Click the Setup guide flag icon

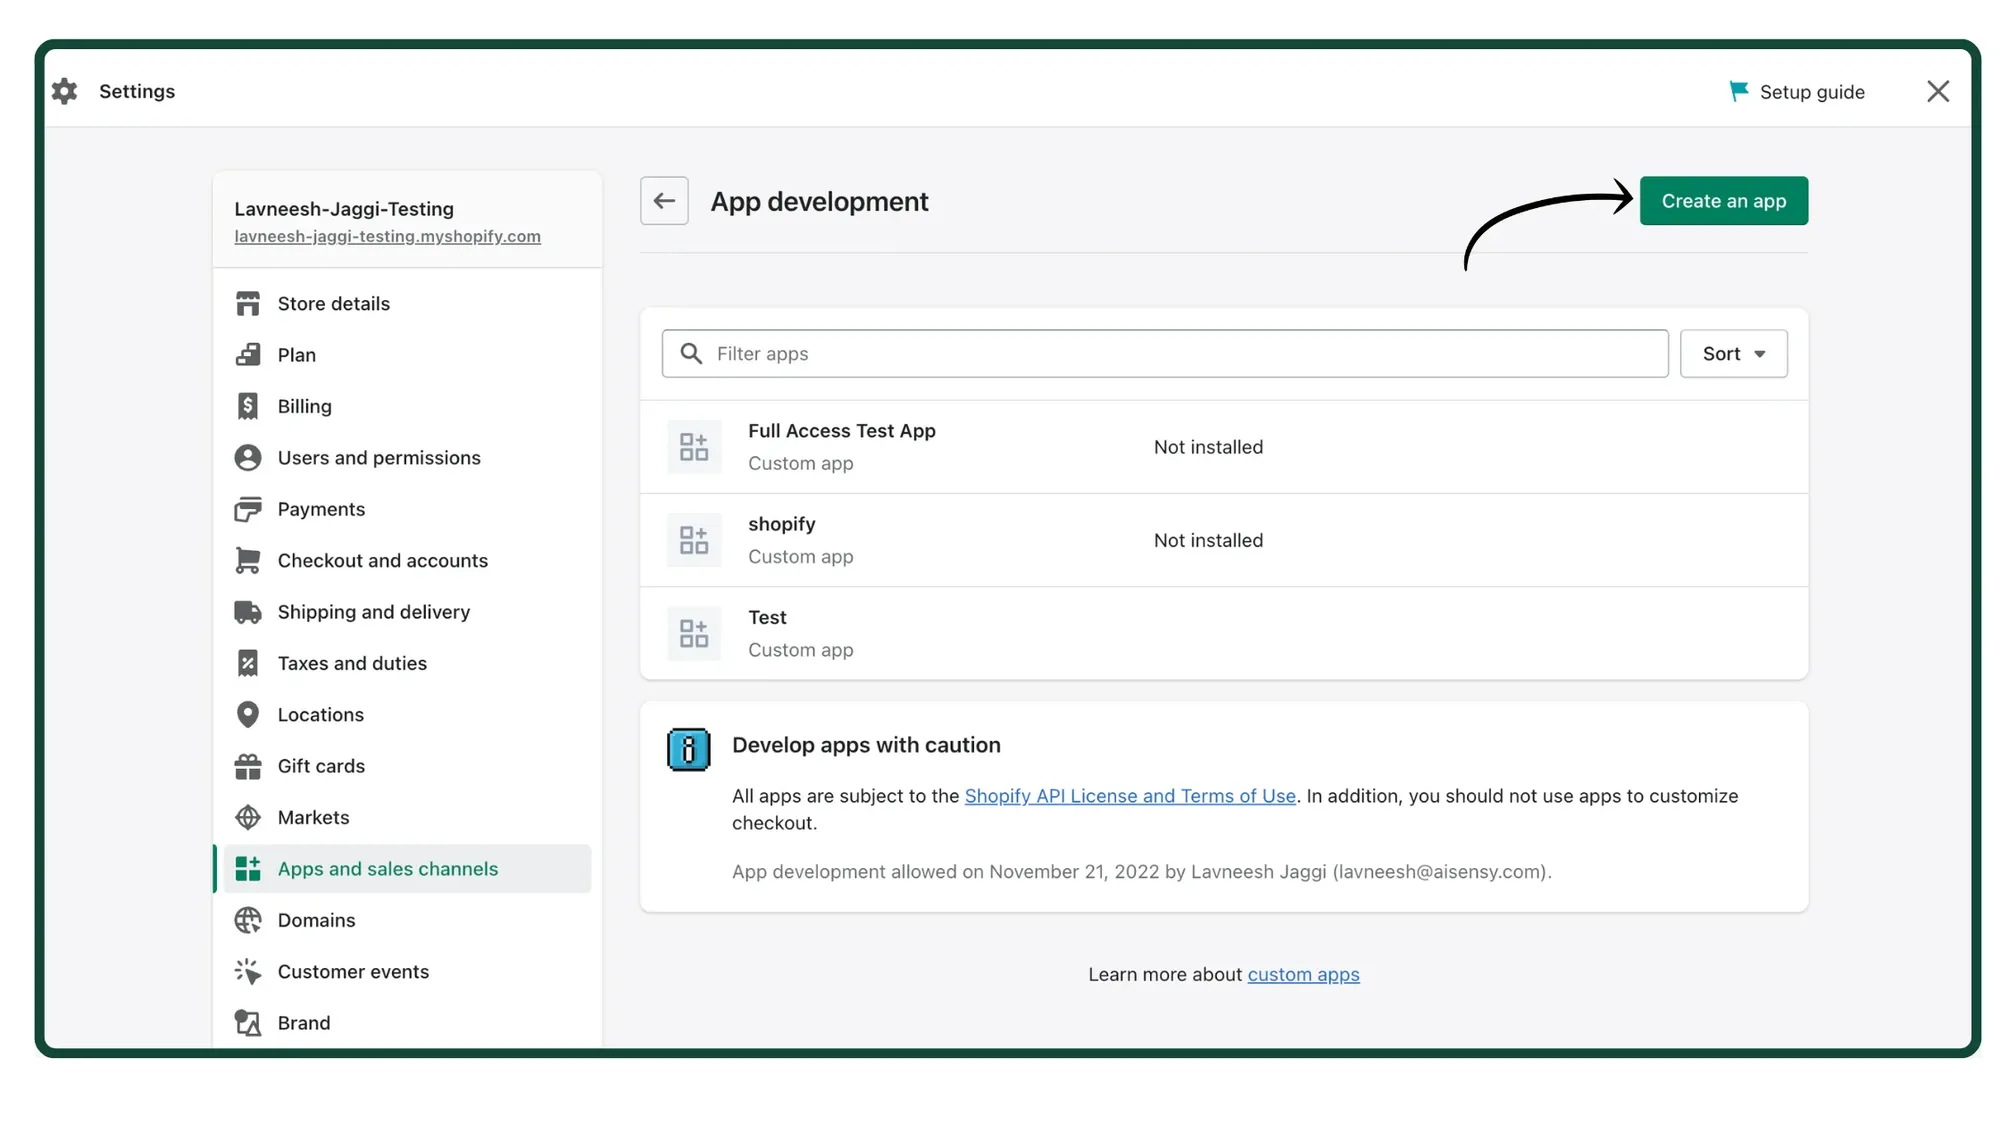1738,90
